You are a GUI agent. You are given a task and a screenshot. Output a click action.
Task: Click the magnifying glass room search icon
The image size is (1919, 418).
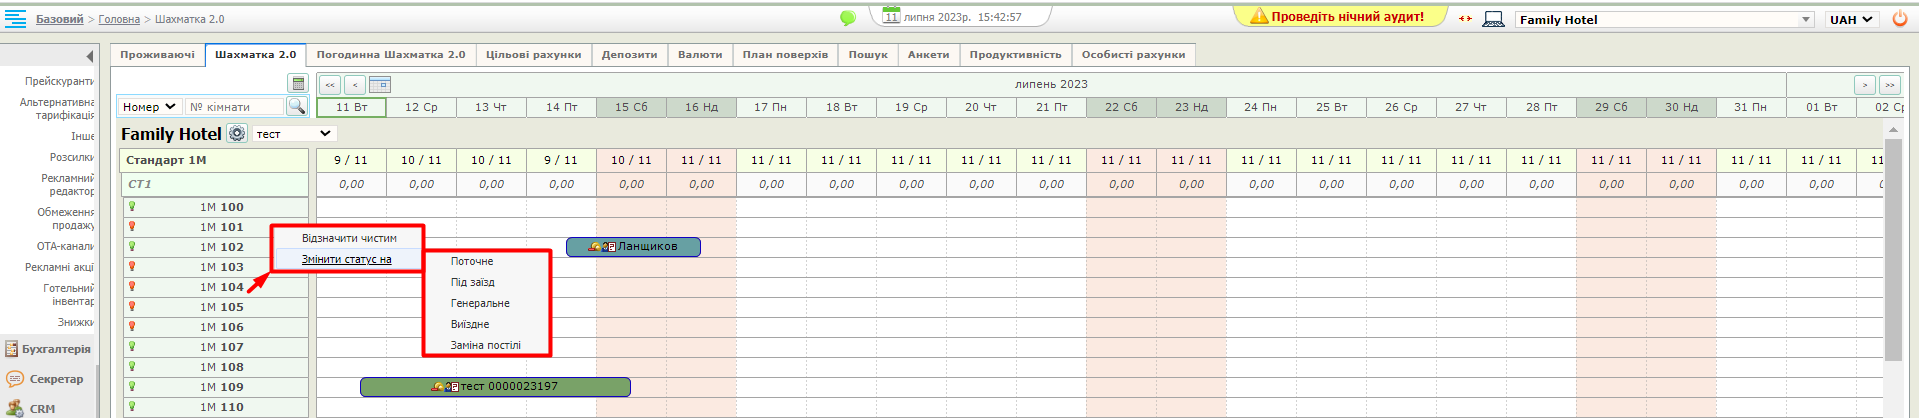click(x=297, y=106)
